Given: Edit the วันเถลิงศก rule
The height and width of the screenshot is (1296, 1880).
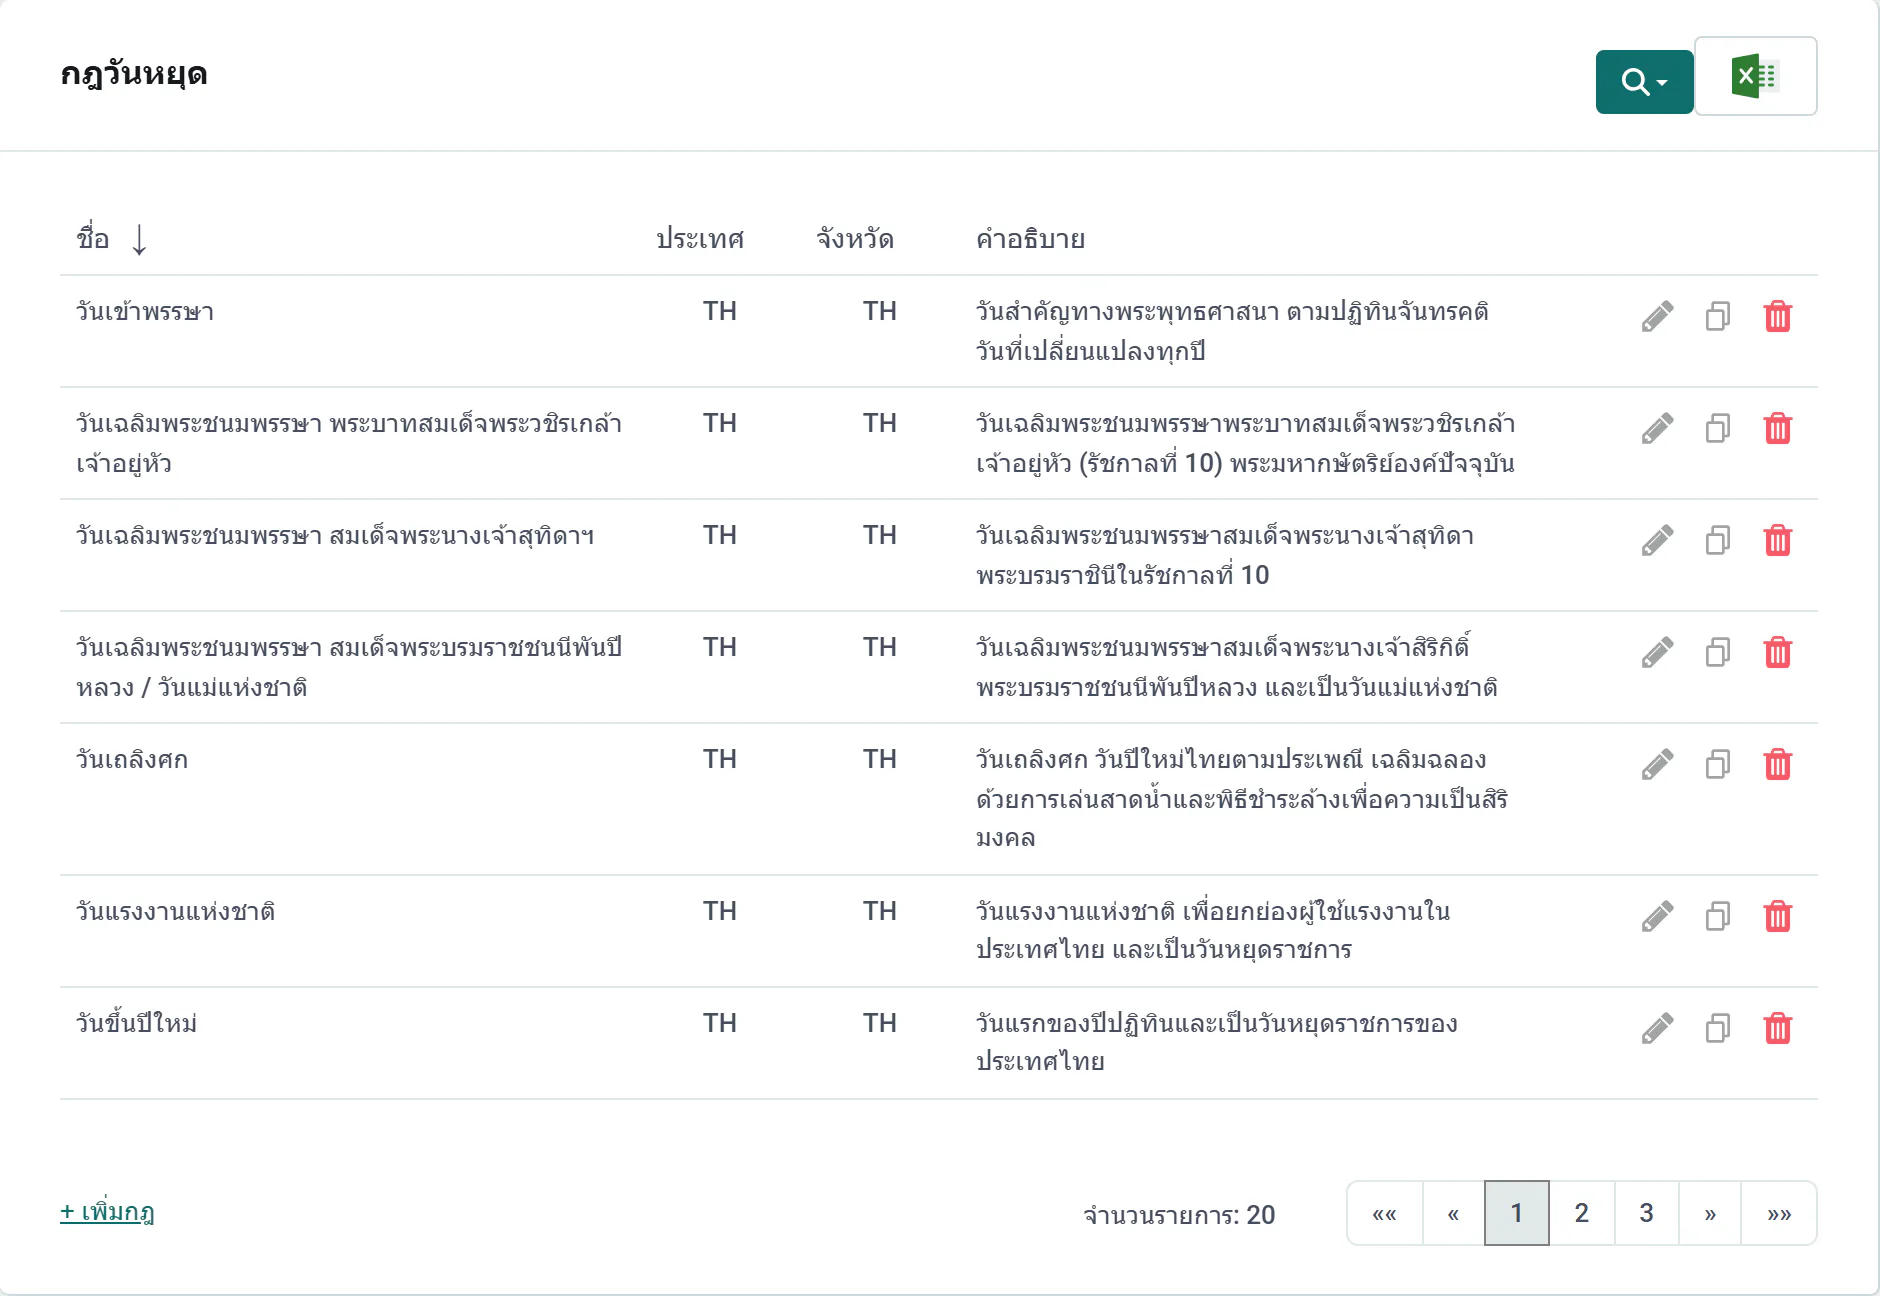Looking at the screenshot, I should 1657,764.
